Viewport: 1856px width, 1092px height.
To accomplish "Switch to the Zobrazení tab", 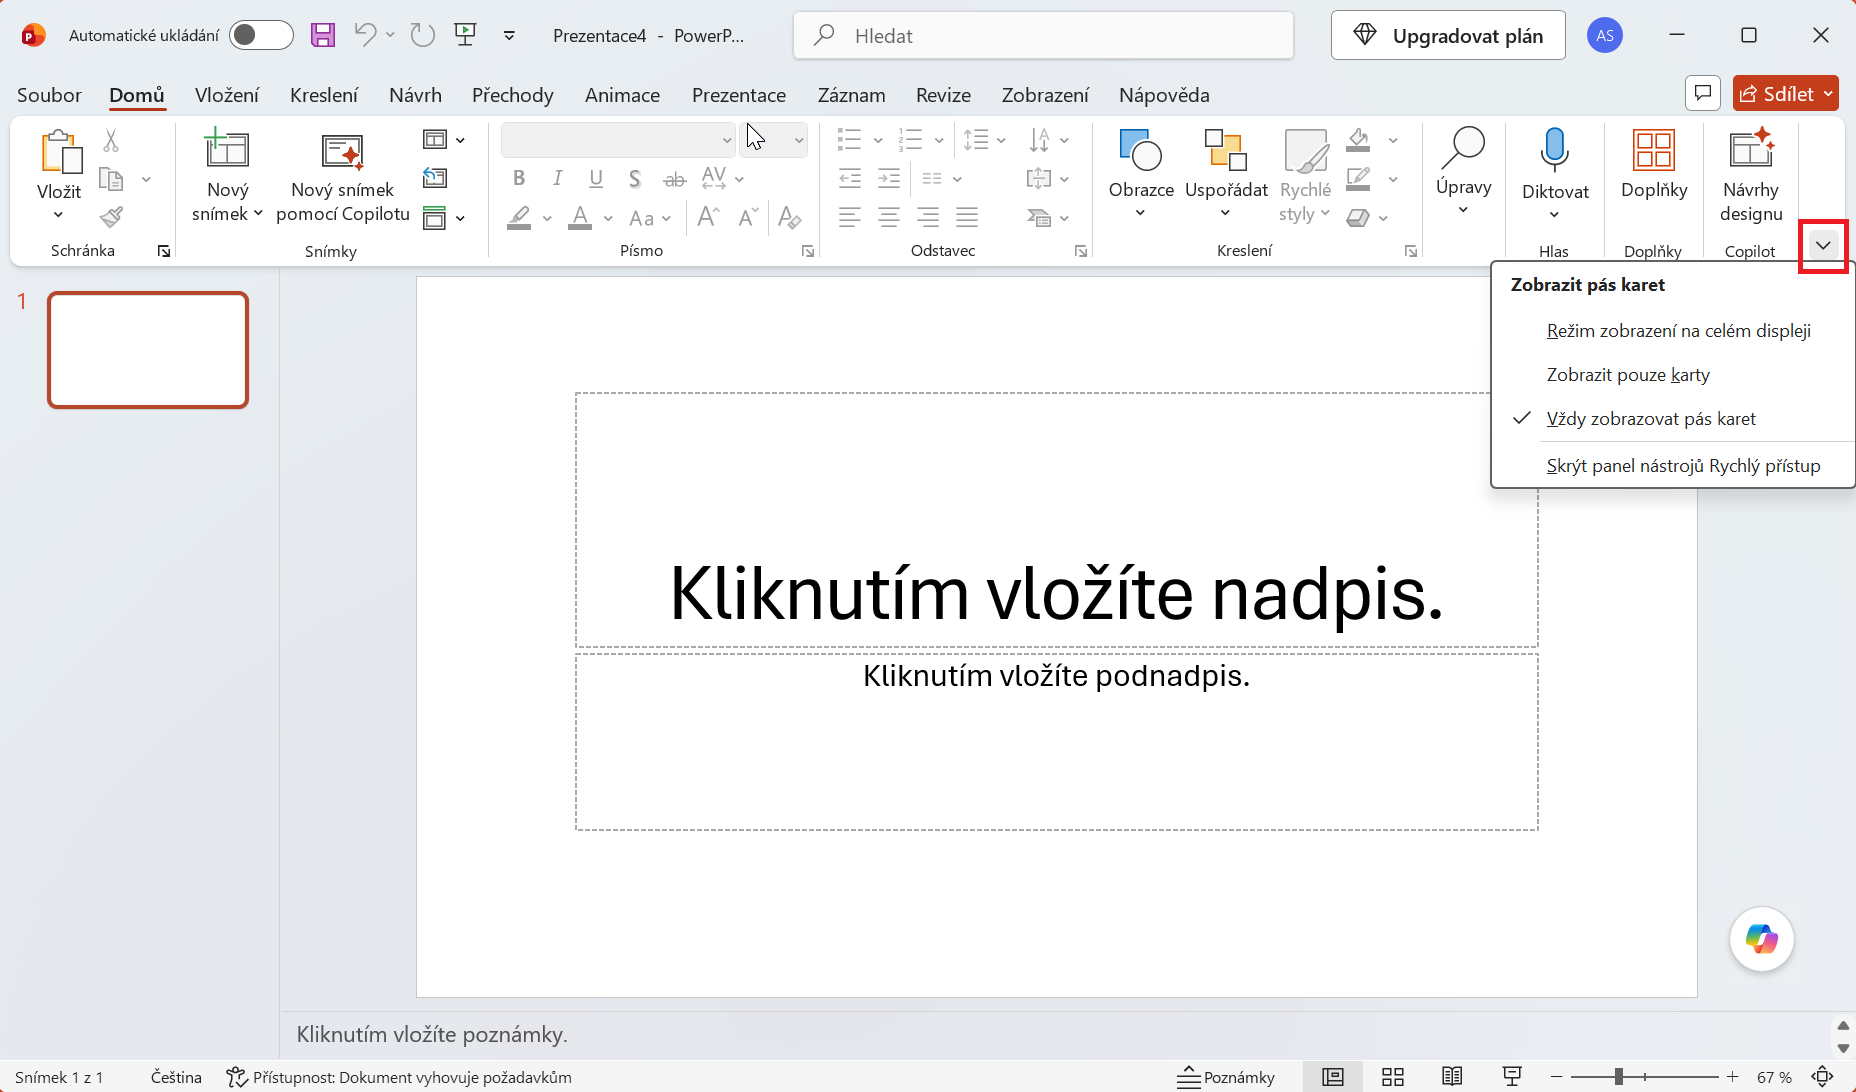I will 1045,95.
